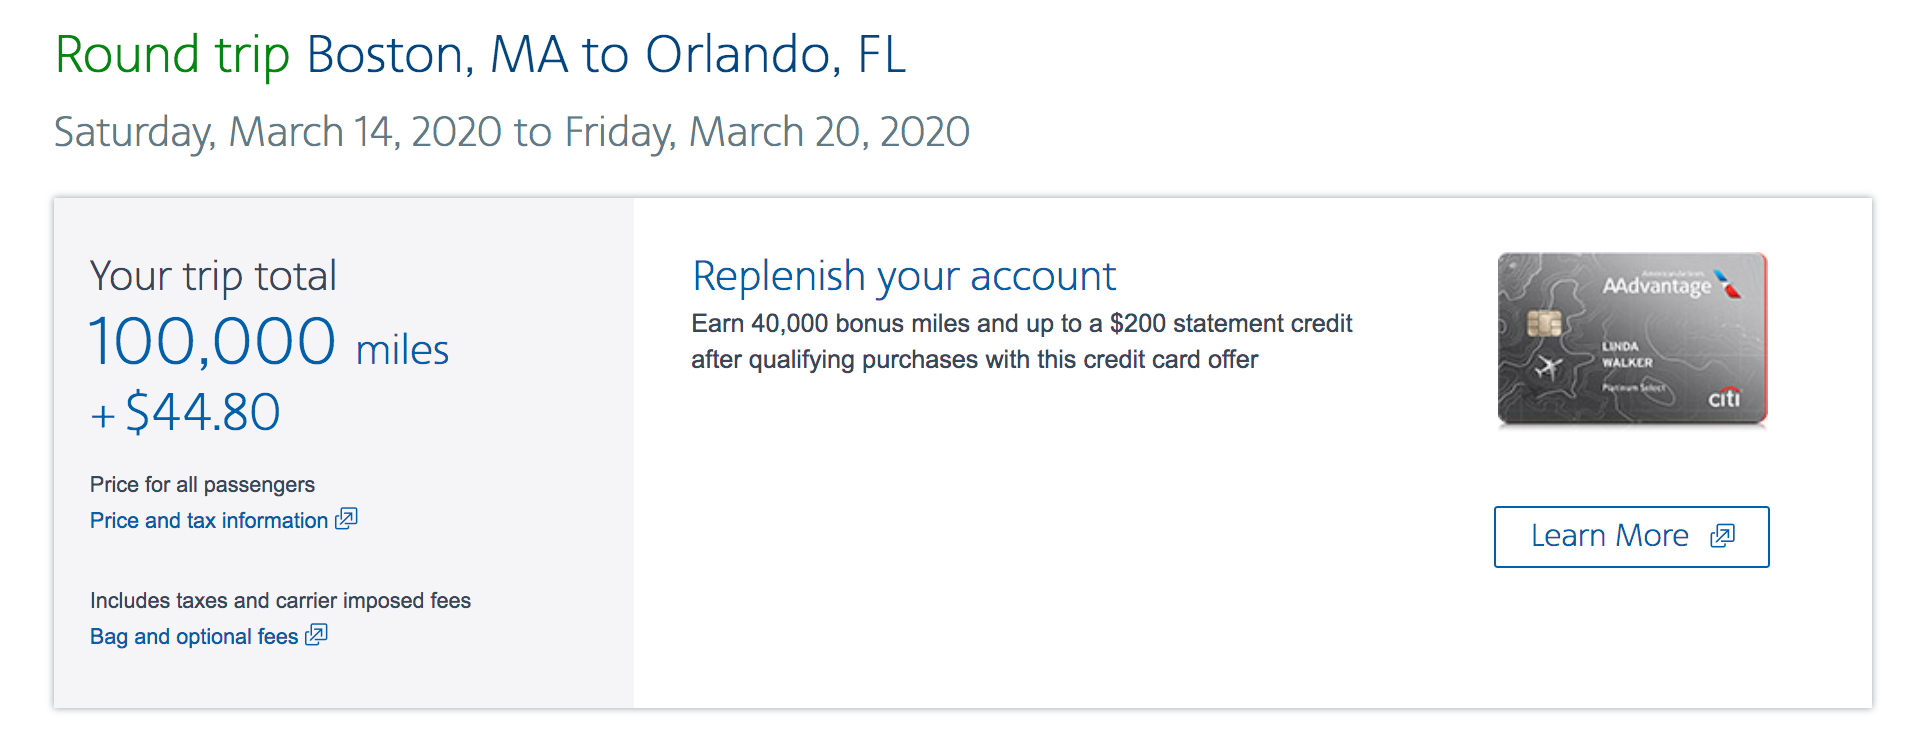This screenshot has width=1920, height=744.
Task: Click the gold chip on the credit card
Action: point(1544,323)
